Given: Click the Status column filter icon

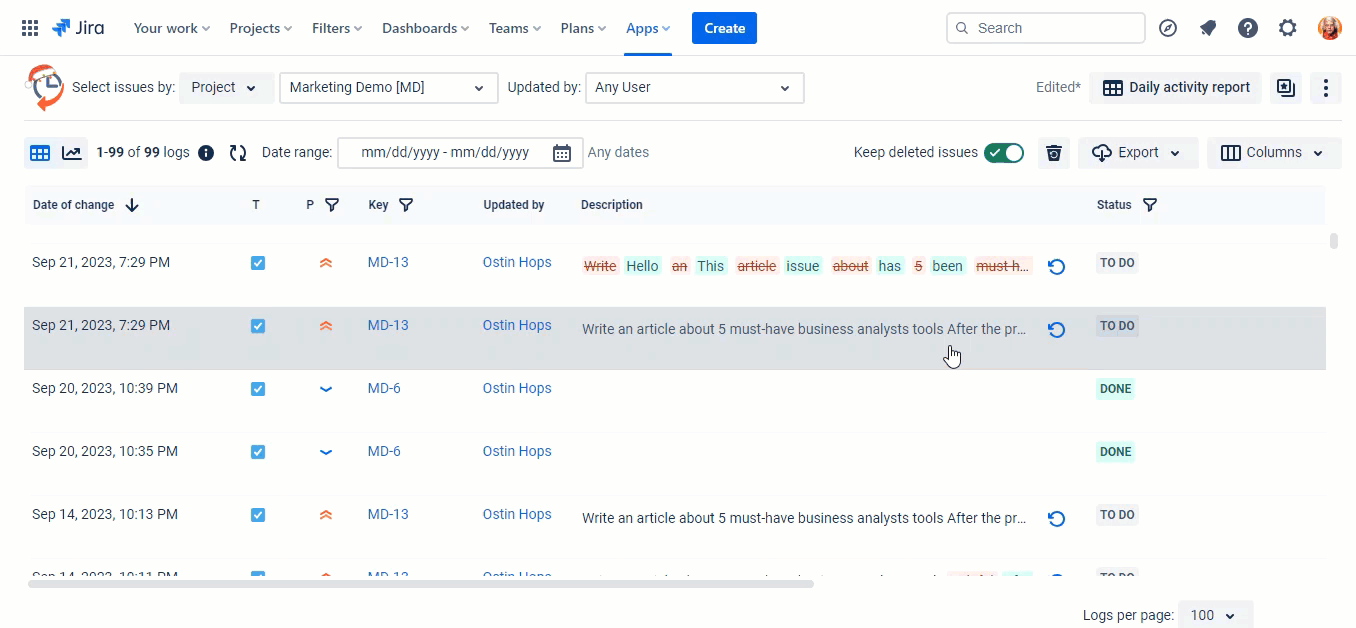Looking at the screenshot, I should 1150,205.
